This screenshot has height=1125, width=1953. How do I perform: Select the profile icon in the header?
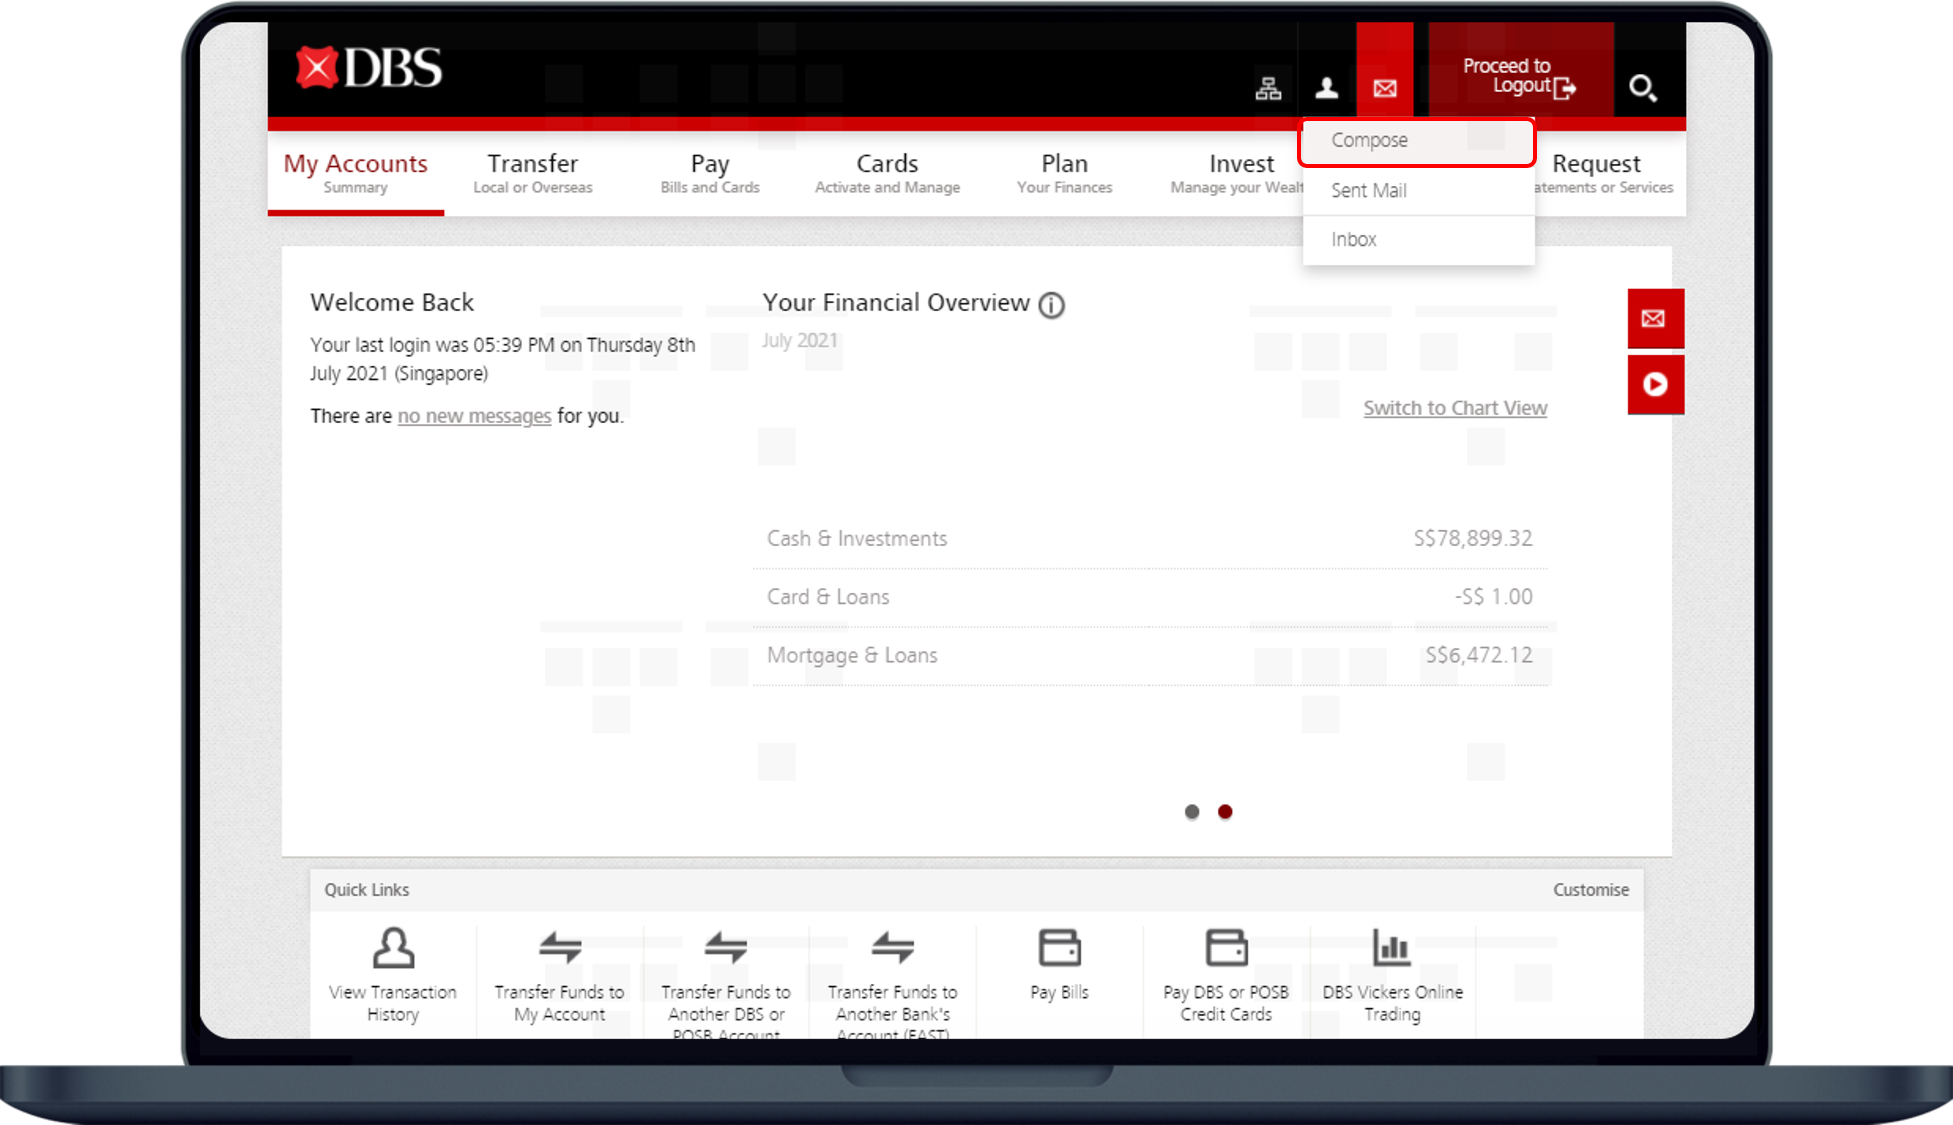[x=1327, y=88]
